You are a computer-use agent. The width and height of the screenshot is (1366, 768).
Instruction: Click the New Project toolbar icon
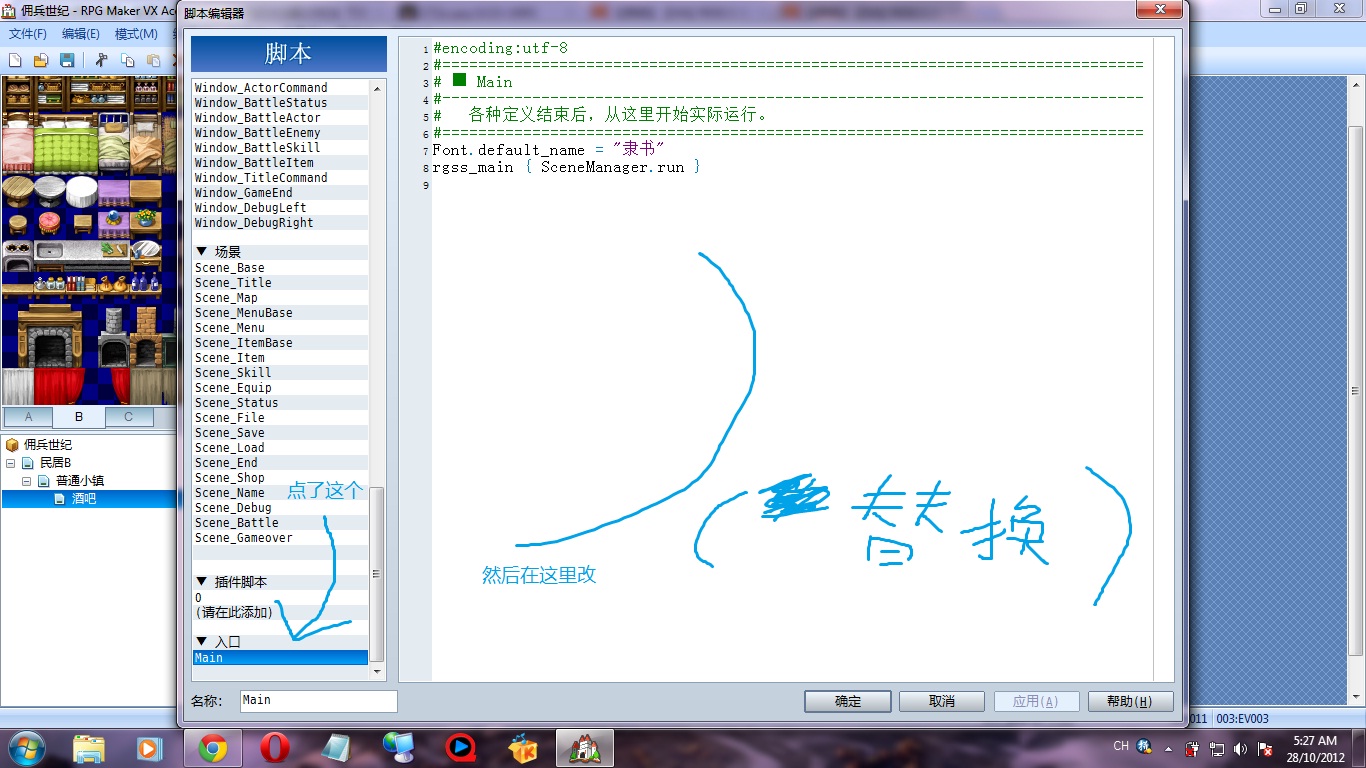[15, 60]
